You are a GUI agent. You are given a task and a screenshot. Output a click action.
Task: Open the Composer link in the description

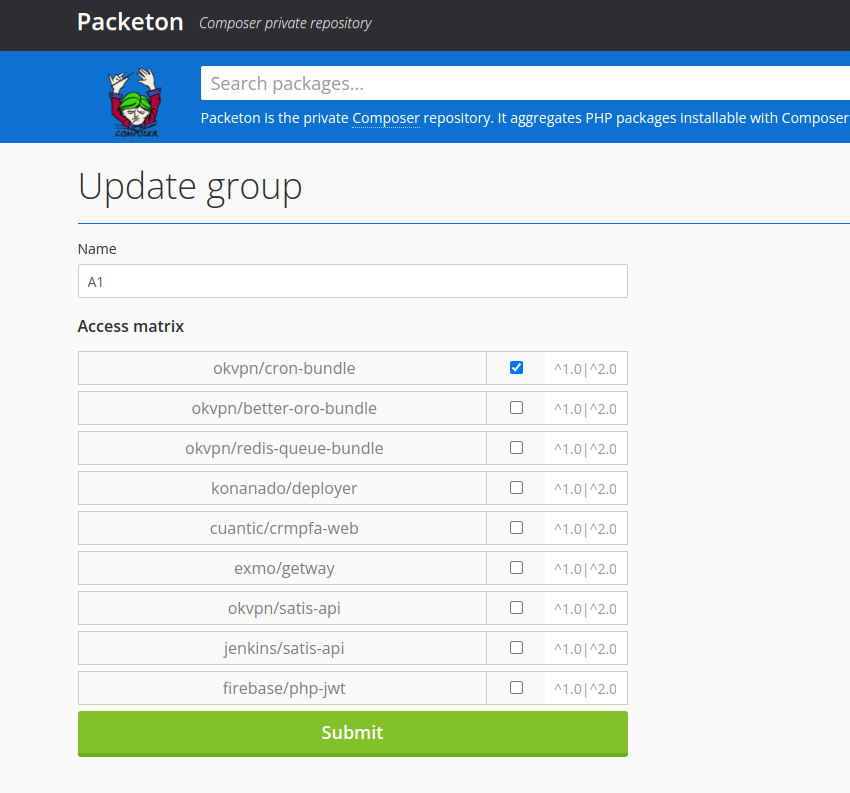pos(385,118)
